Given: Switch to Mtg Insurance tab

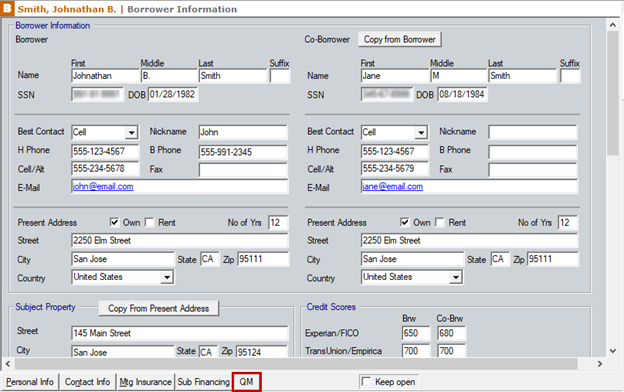Looking at the screenshot, I should pos(146,382).
